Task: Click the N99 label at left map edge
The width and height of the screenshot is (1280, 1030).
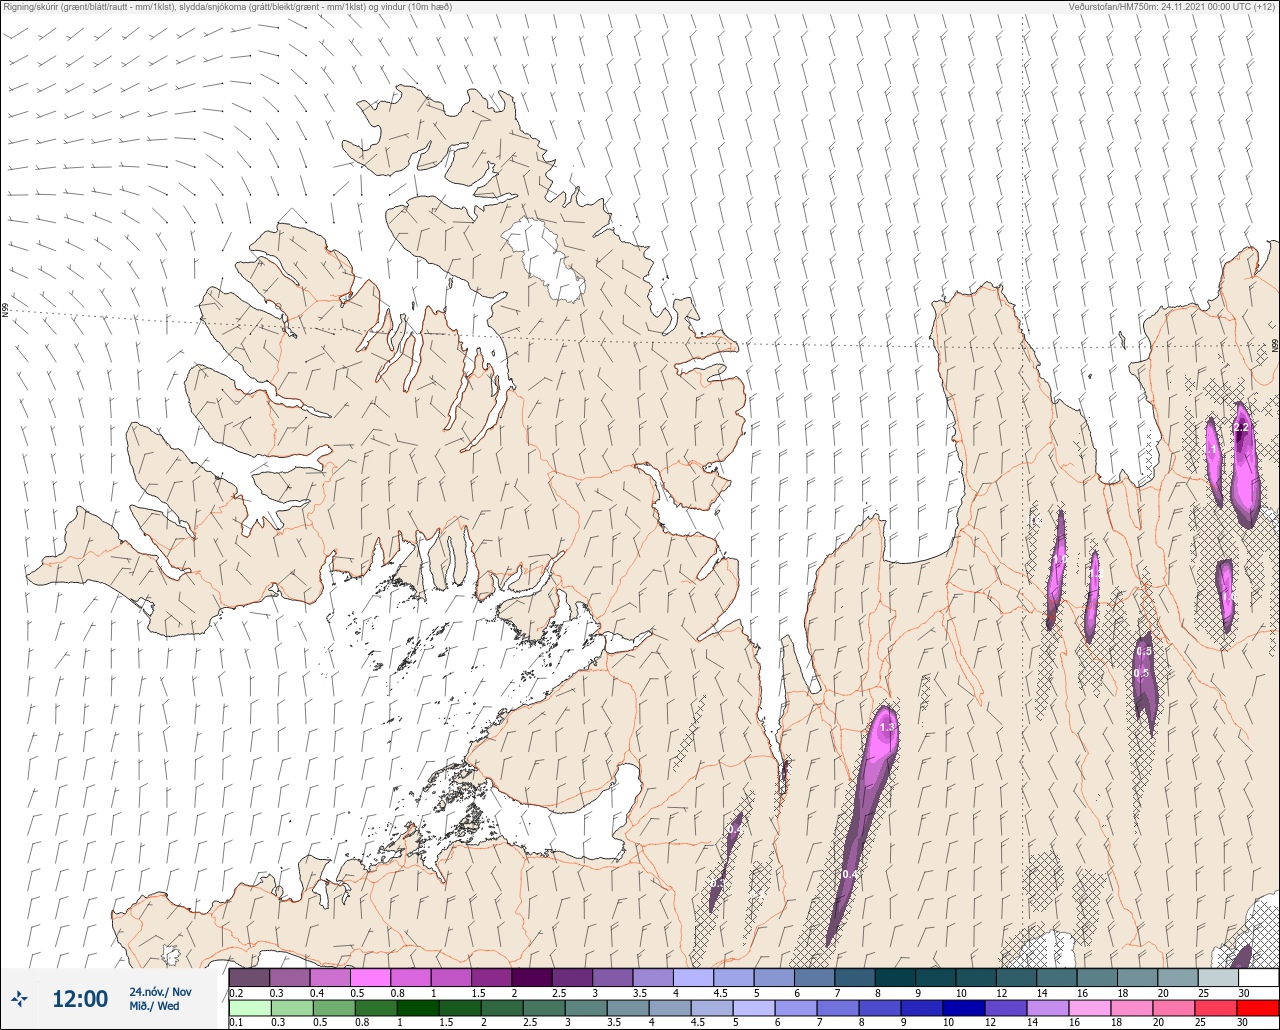Action: [5, 311]
